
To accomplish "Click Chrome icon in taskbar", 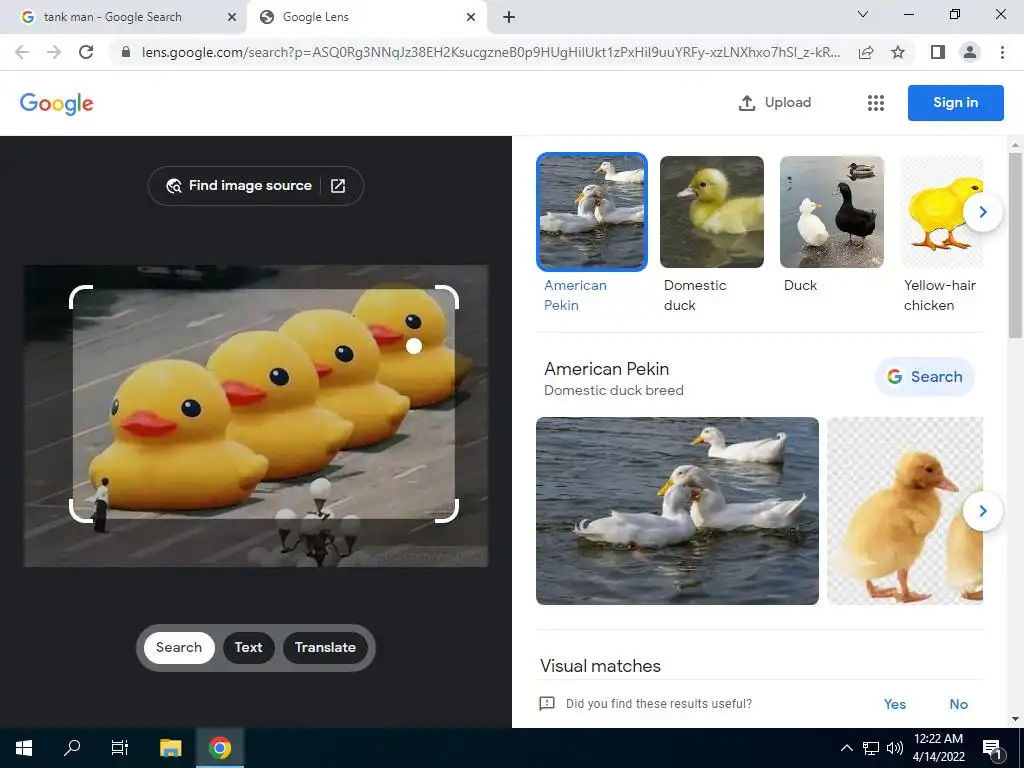I will coord(220,748).
